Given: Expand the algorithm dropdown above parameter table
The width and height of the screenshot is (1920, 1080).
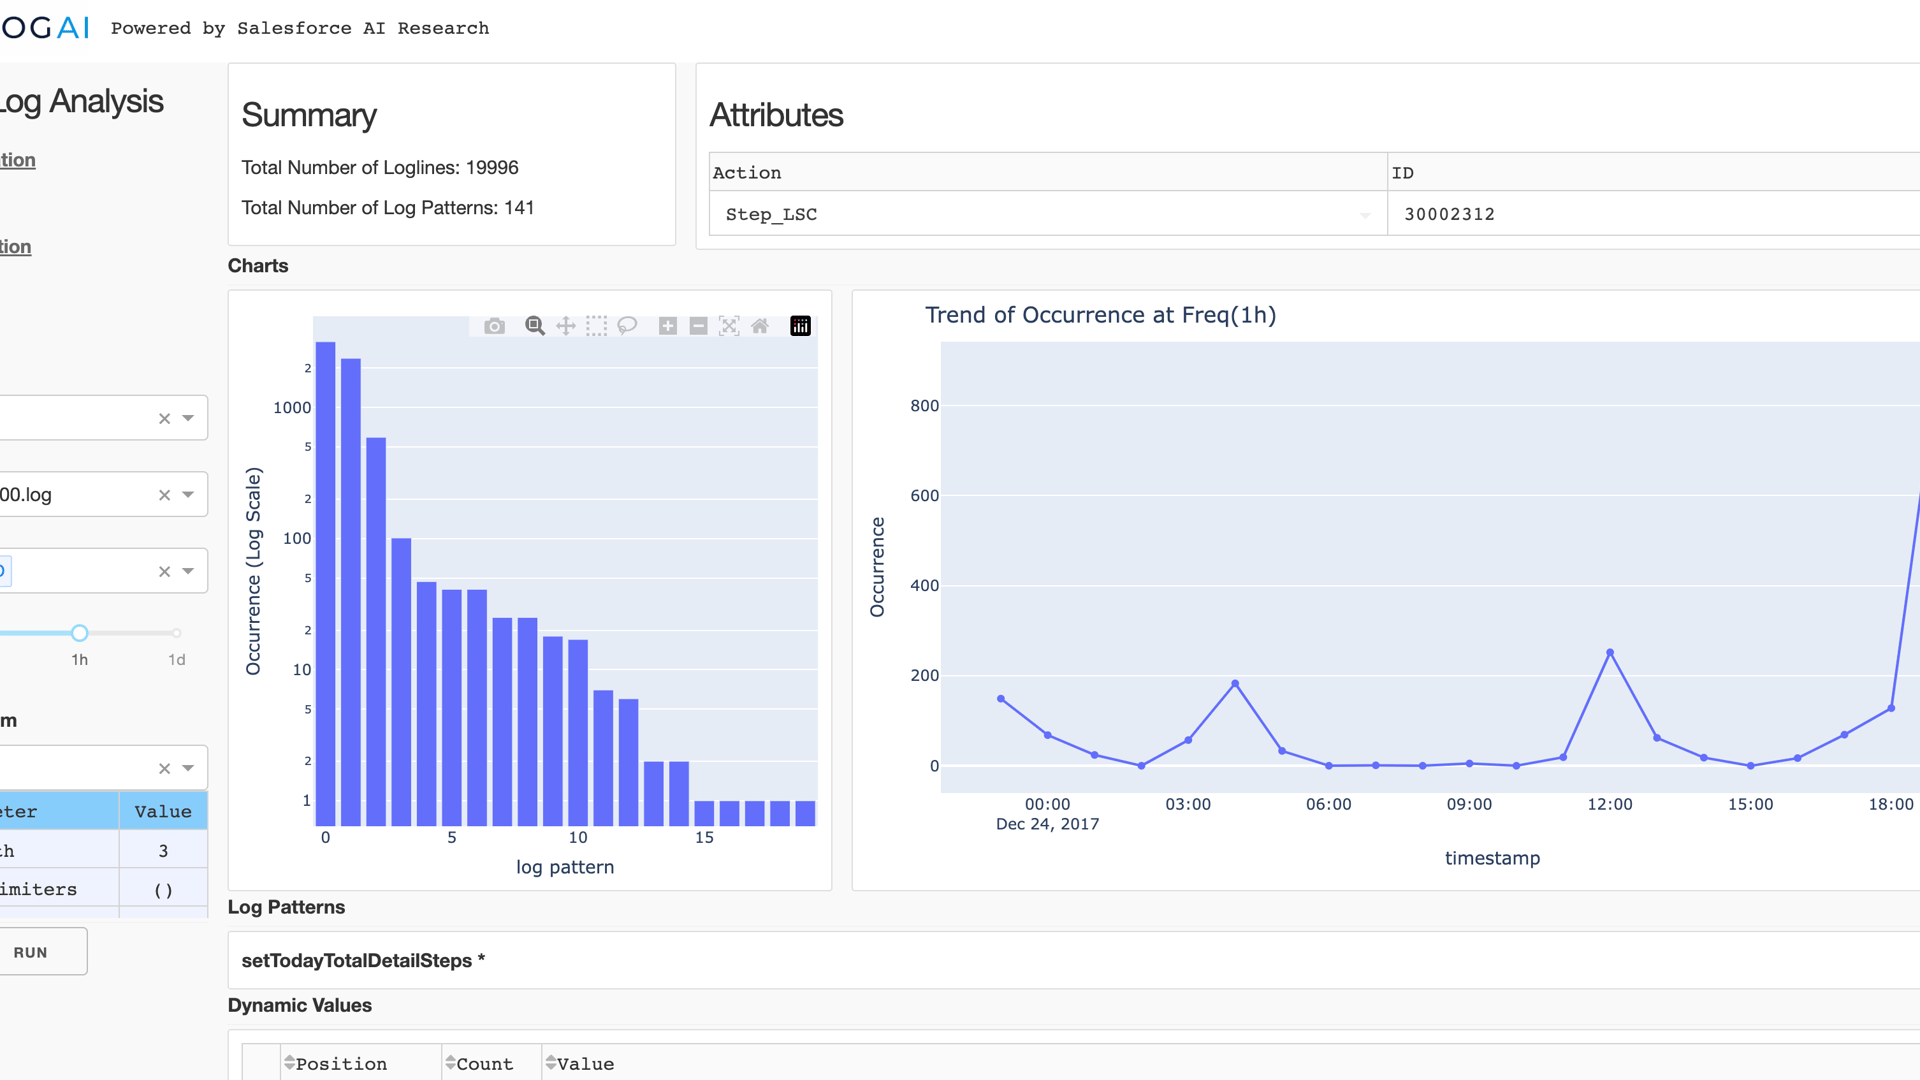Looking at the screenshot, I should [188, 768].
